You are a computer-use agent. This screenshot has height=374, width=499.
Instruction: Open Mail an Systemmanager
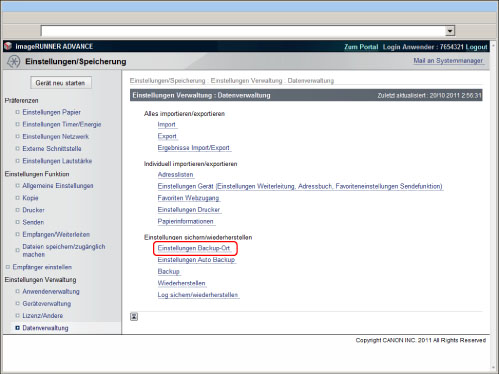tap(448, 61)
